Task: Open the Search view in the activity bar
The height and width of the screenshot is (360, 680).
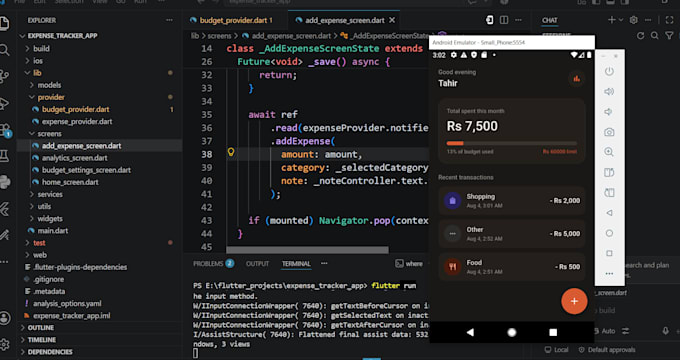Action: [x=4, y=50]
